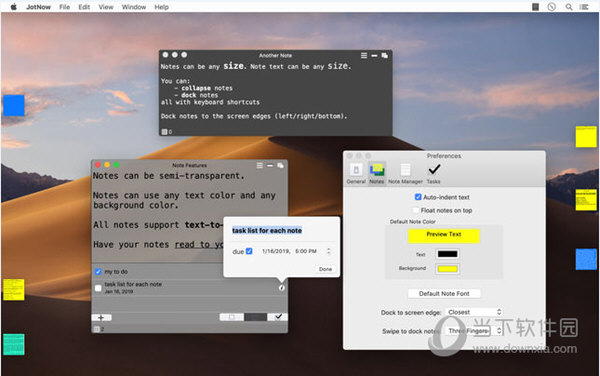Click the circular status icon in menu bar
Screen dimensions: 600x376
(551, 7)
